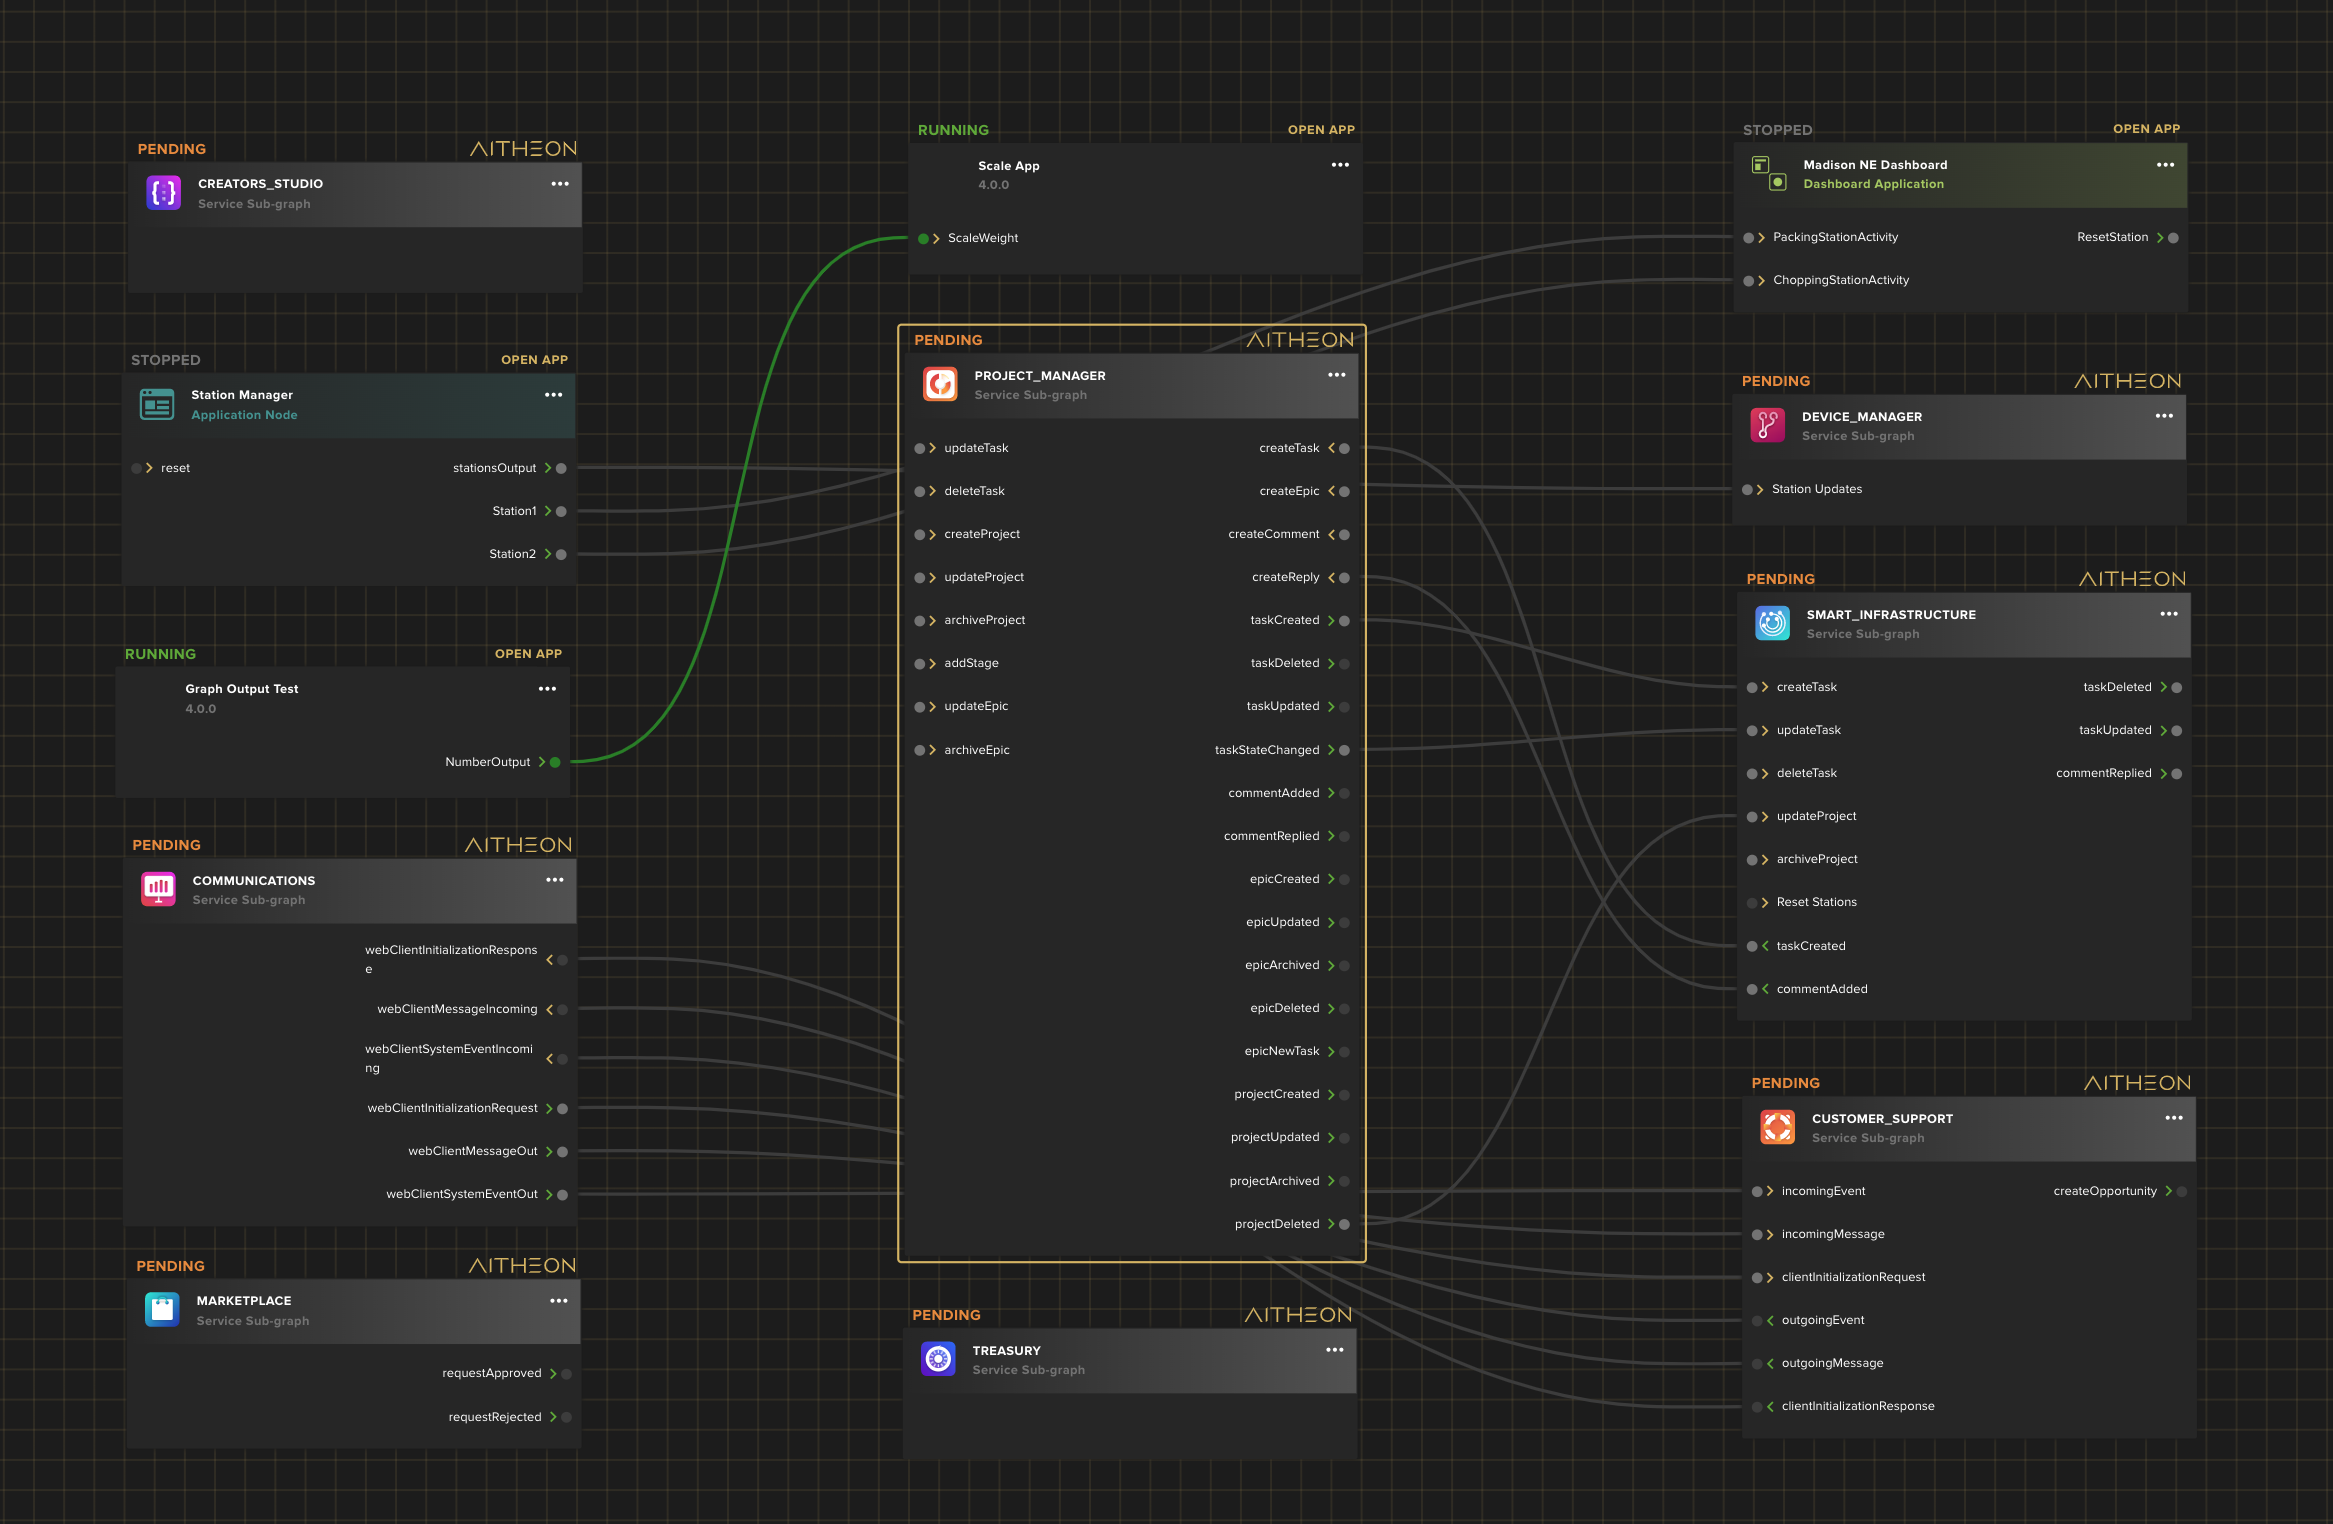Click PROJECT_MANAGER createTask output port
This screenshot has width=2333, height=1524.
1344,448
